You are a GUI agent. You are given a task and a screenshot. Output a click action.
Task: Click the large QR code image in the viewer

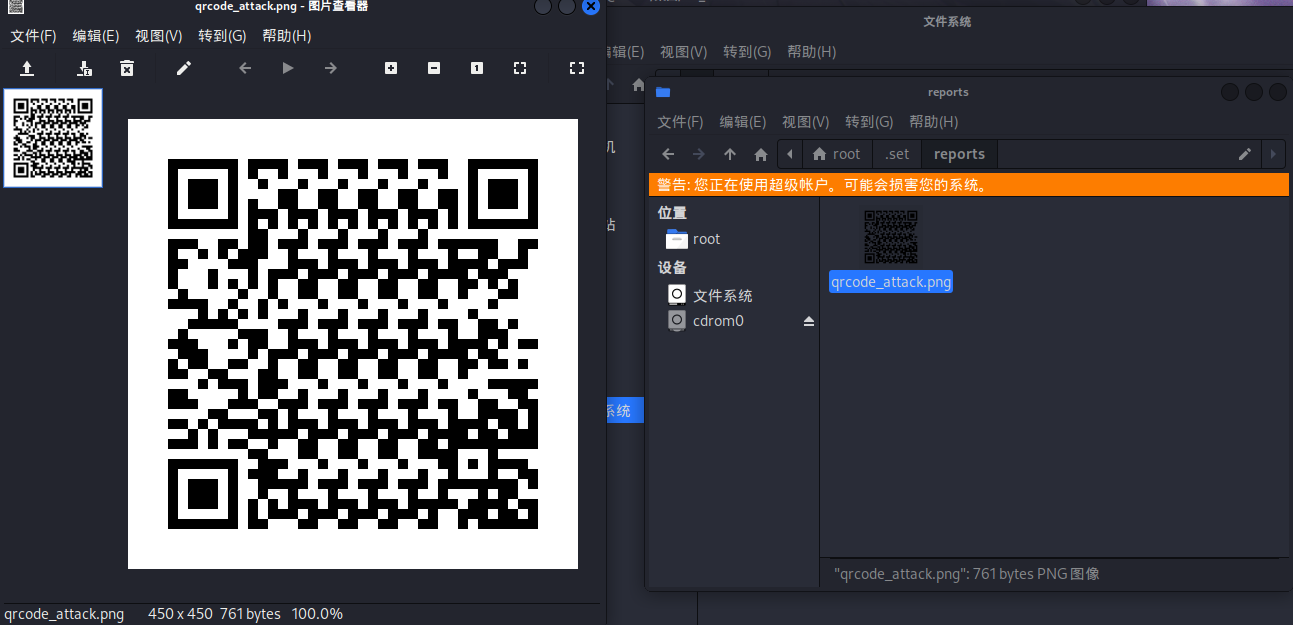pos(353,344)
